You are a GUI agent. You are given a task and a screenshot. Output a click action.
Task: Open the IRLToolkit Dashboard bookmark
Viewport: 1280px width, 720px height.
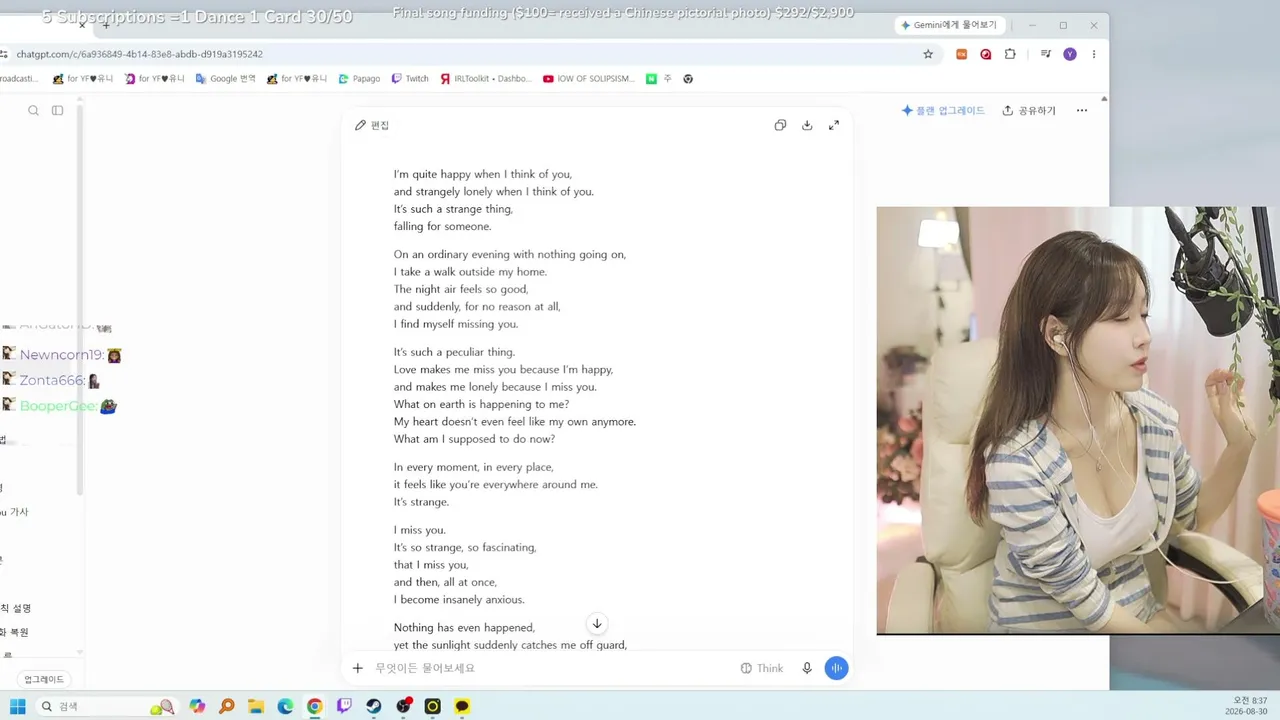pos(486,79)
